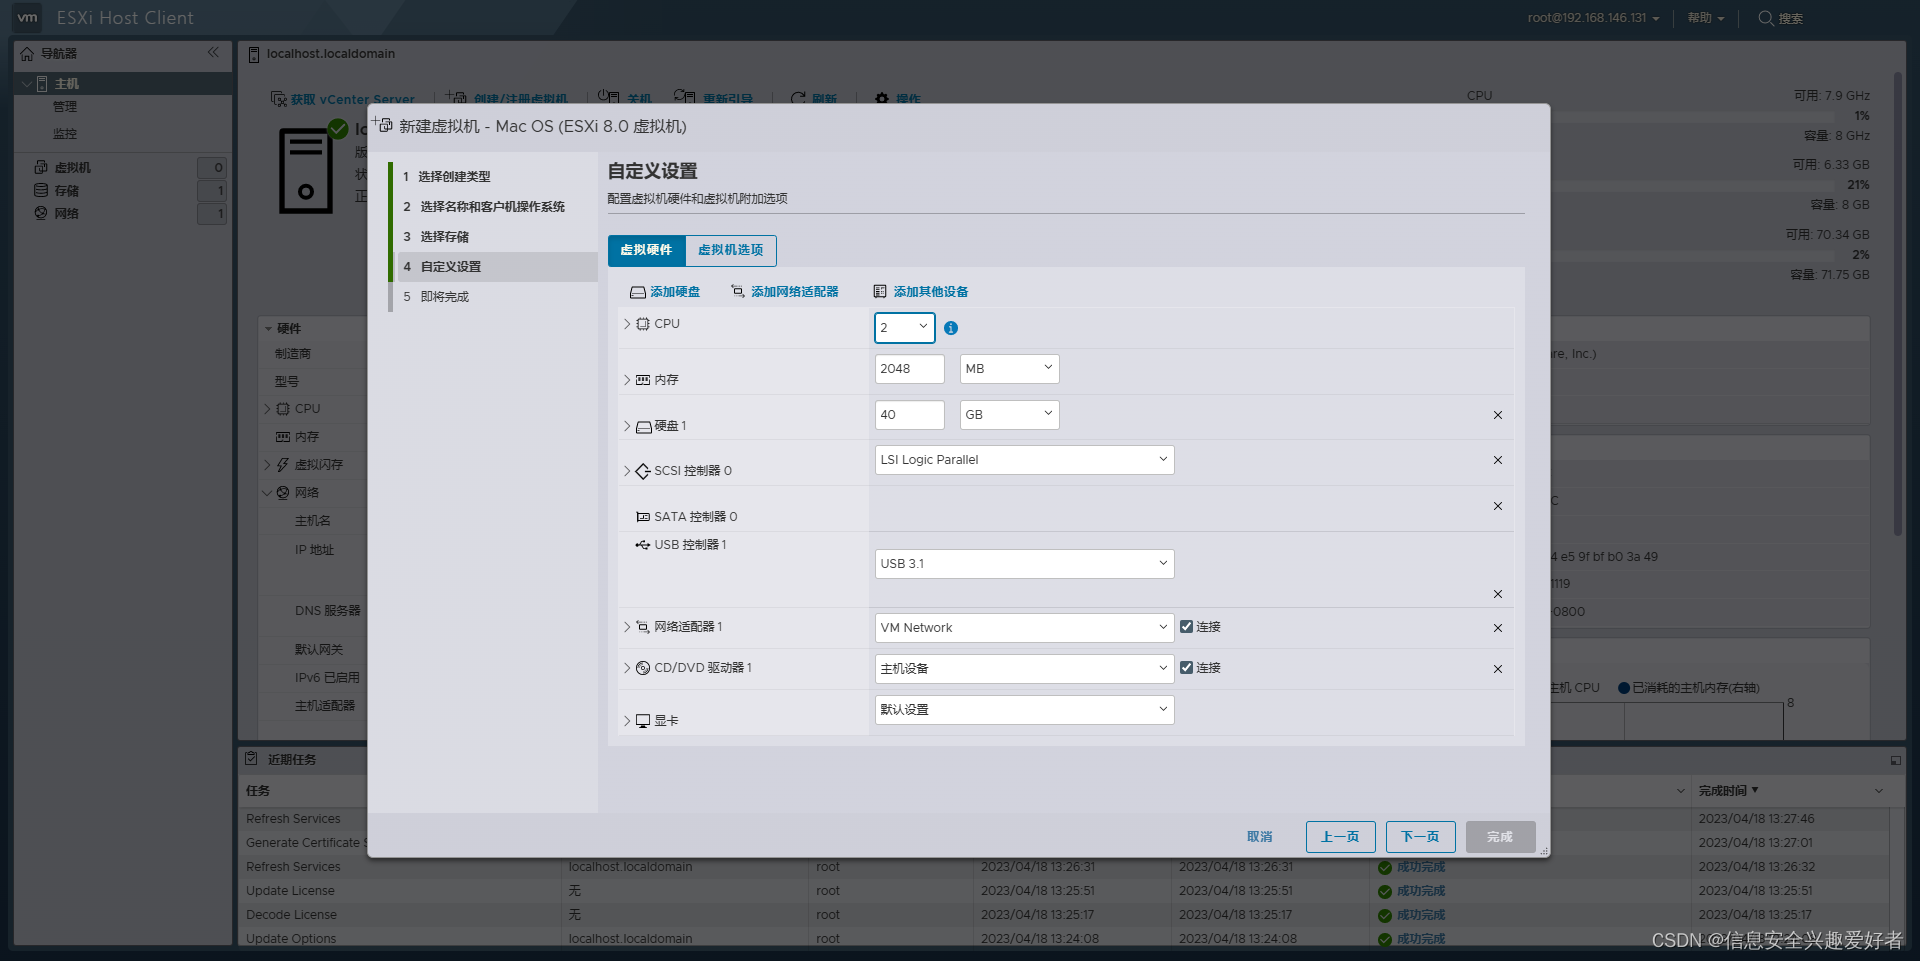Open the 帮助 menu in header
The width and height of the screenshot is (1920, 961).
1705,18
